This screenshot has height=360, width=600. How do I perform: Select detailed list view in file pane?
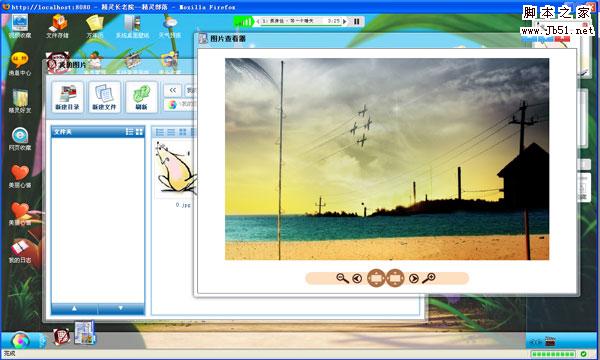click(x=160, y=132)
